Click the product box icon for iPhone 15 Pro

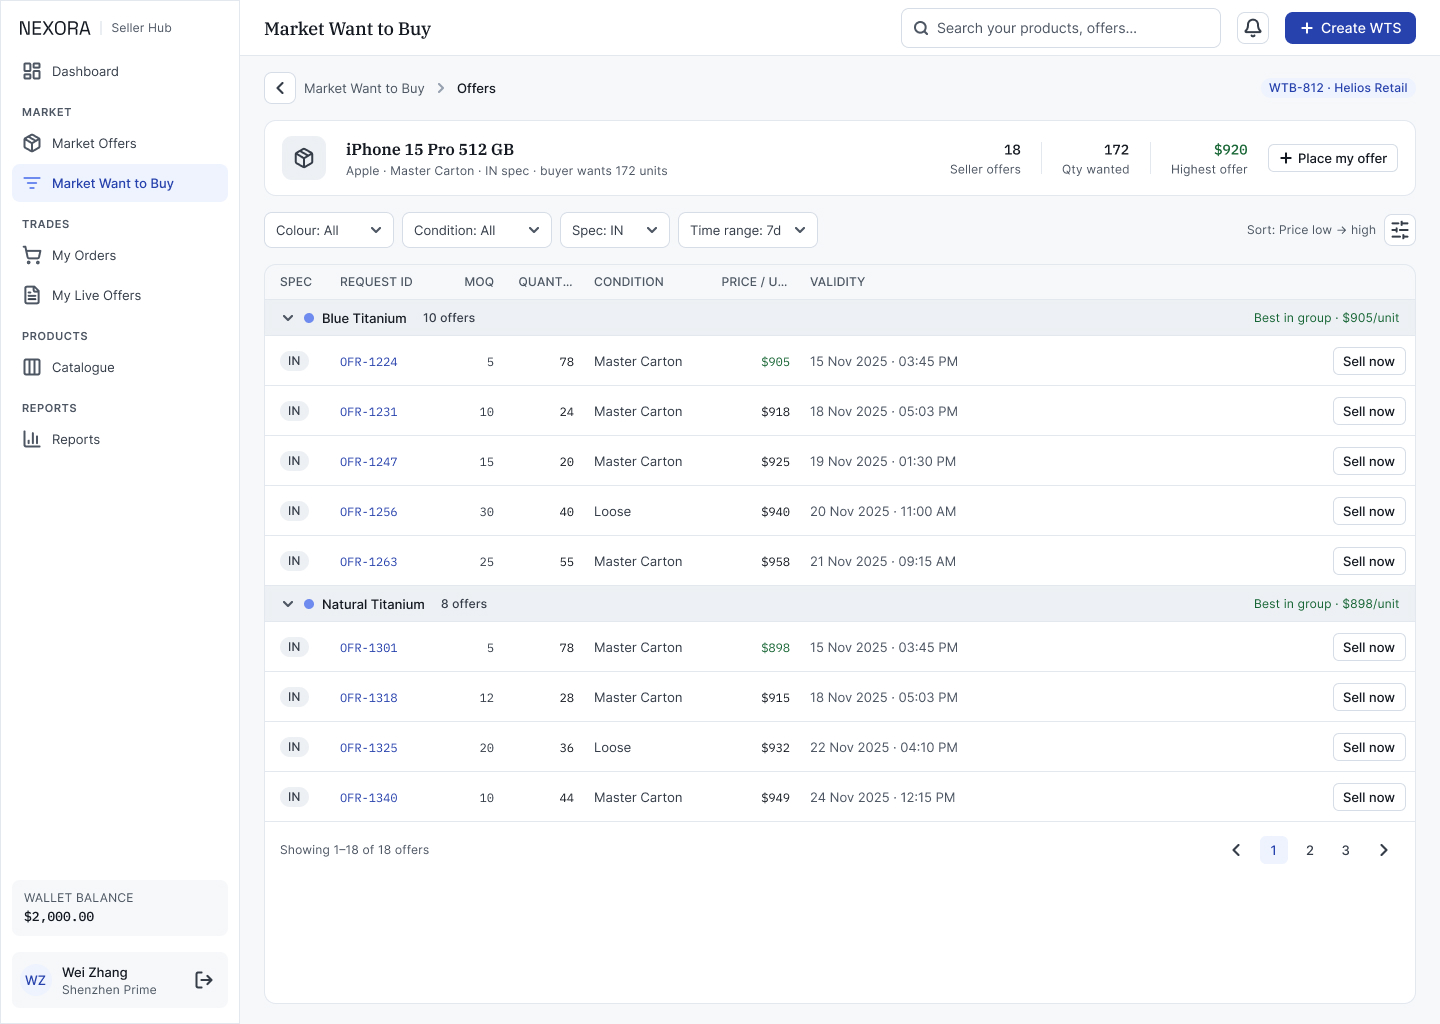click(x=304, y=158)
